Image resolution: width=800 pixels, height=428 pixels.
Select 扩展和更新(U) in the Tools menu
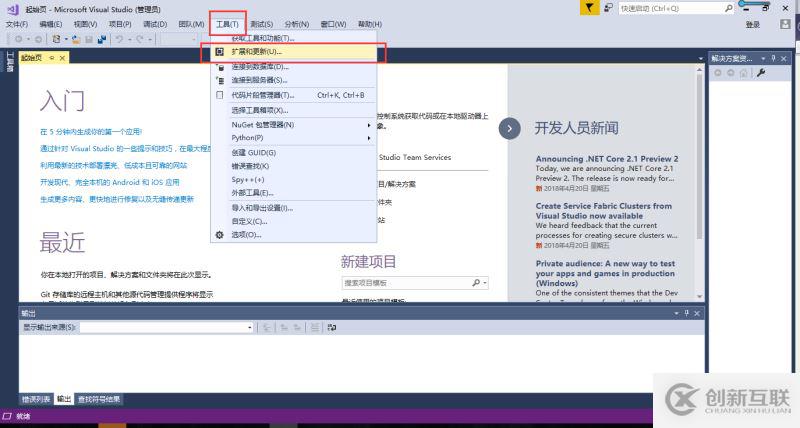point(294,52)
